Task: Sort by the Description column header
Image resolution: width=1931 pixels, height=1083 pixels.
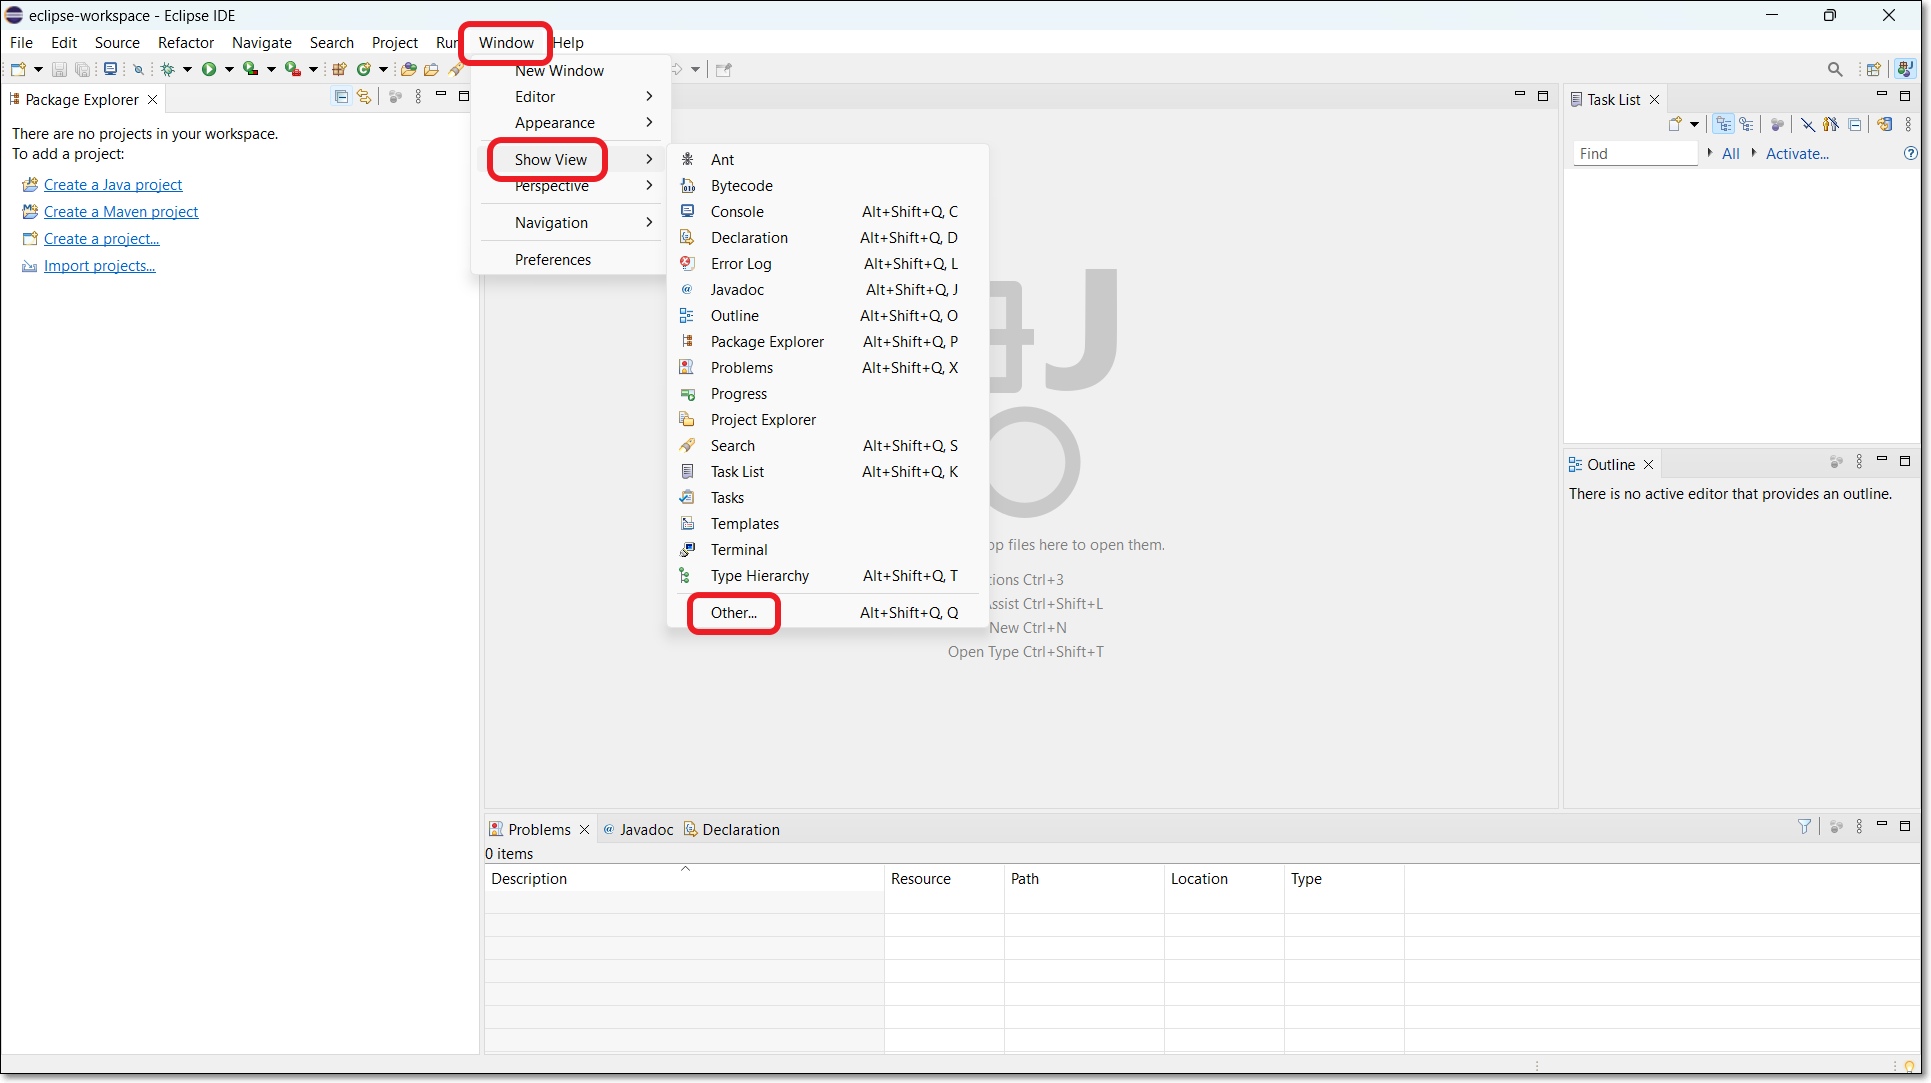Action: coord(529,878)
